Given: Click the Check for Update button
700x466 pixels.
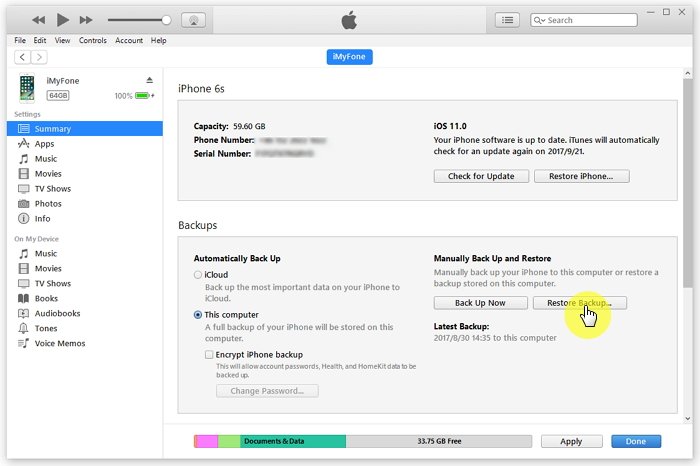Looking at the screenshot, I should (x=480, y=176).
